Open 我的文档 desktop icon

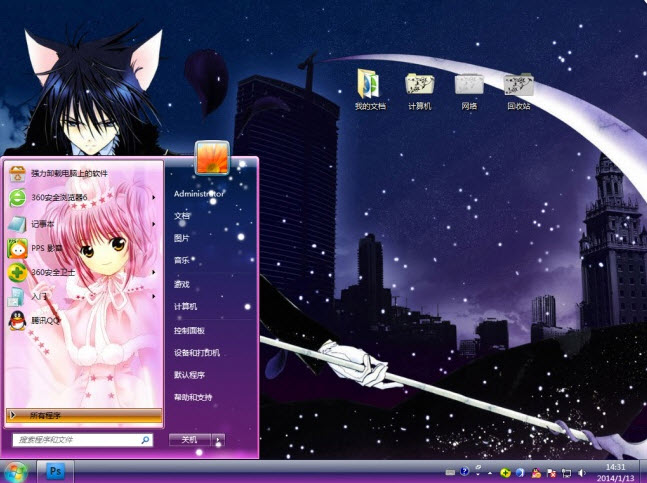pos(370,90)
